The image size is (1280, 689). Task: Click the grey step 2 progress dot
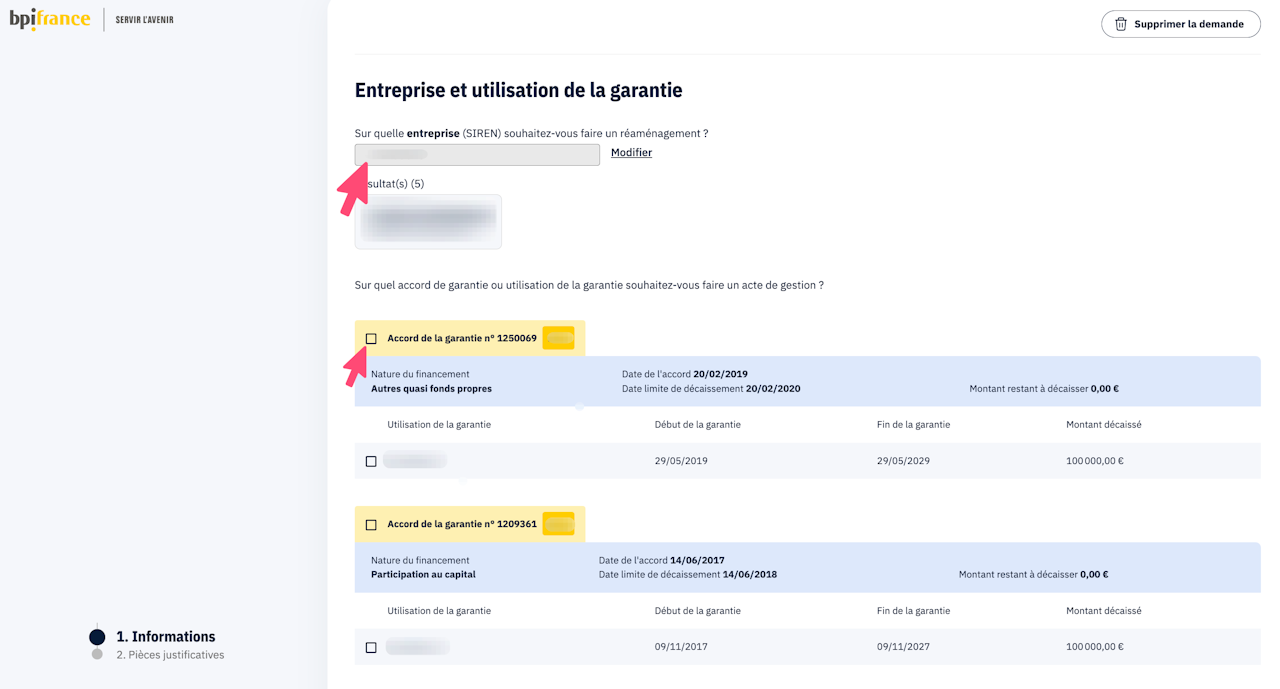click(97, 655)
